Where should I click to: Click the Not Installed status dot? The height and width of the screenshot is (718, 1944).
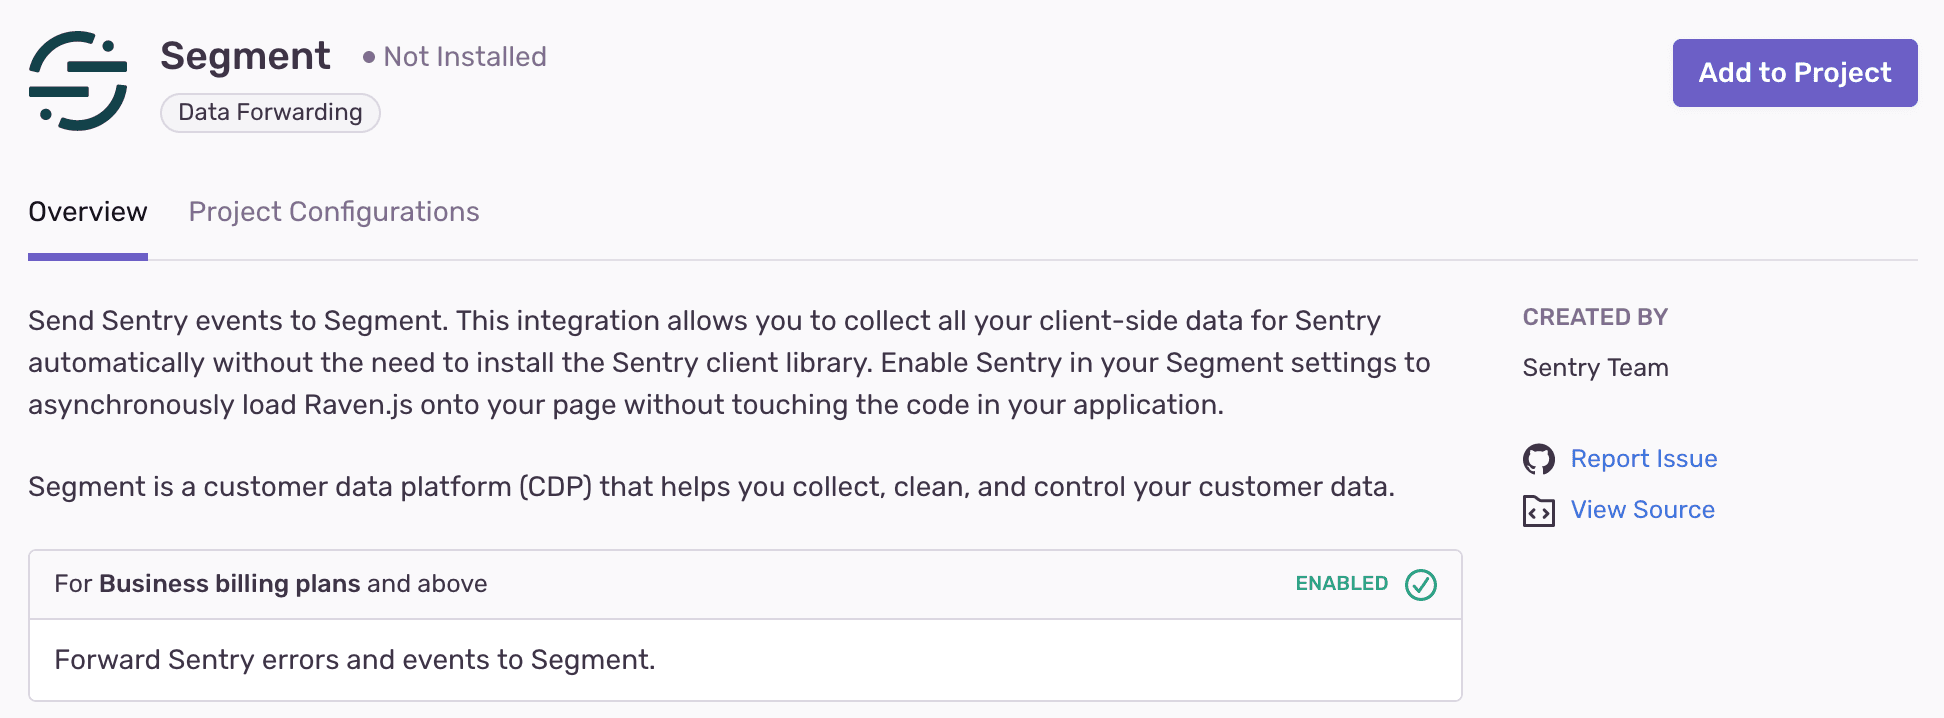coord(368,57)
